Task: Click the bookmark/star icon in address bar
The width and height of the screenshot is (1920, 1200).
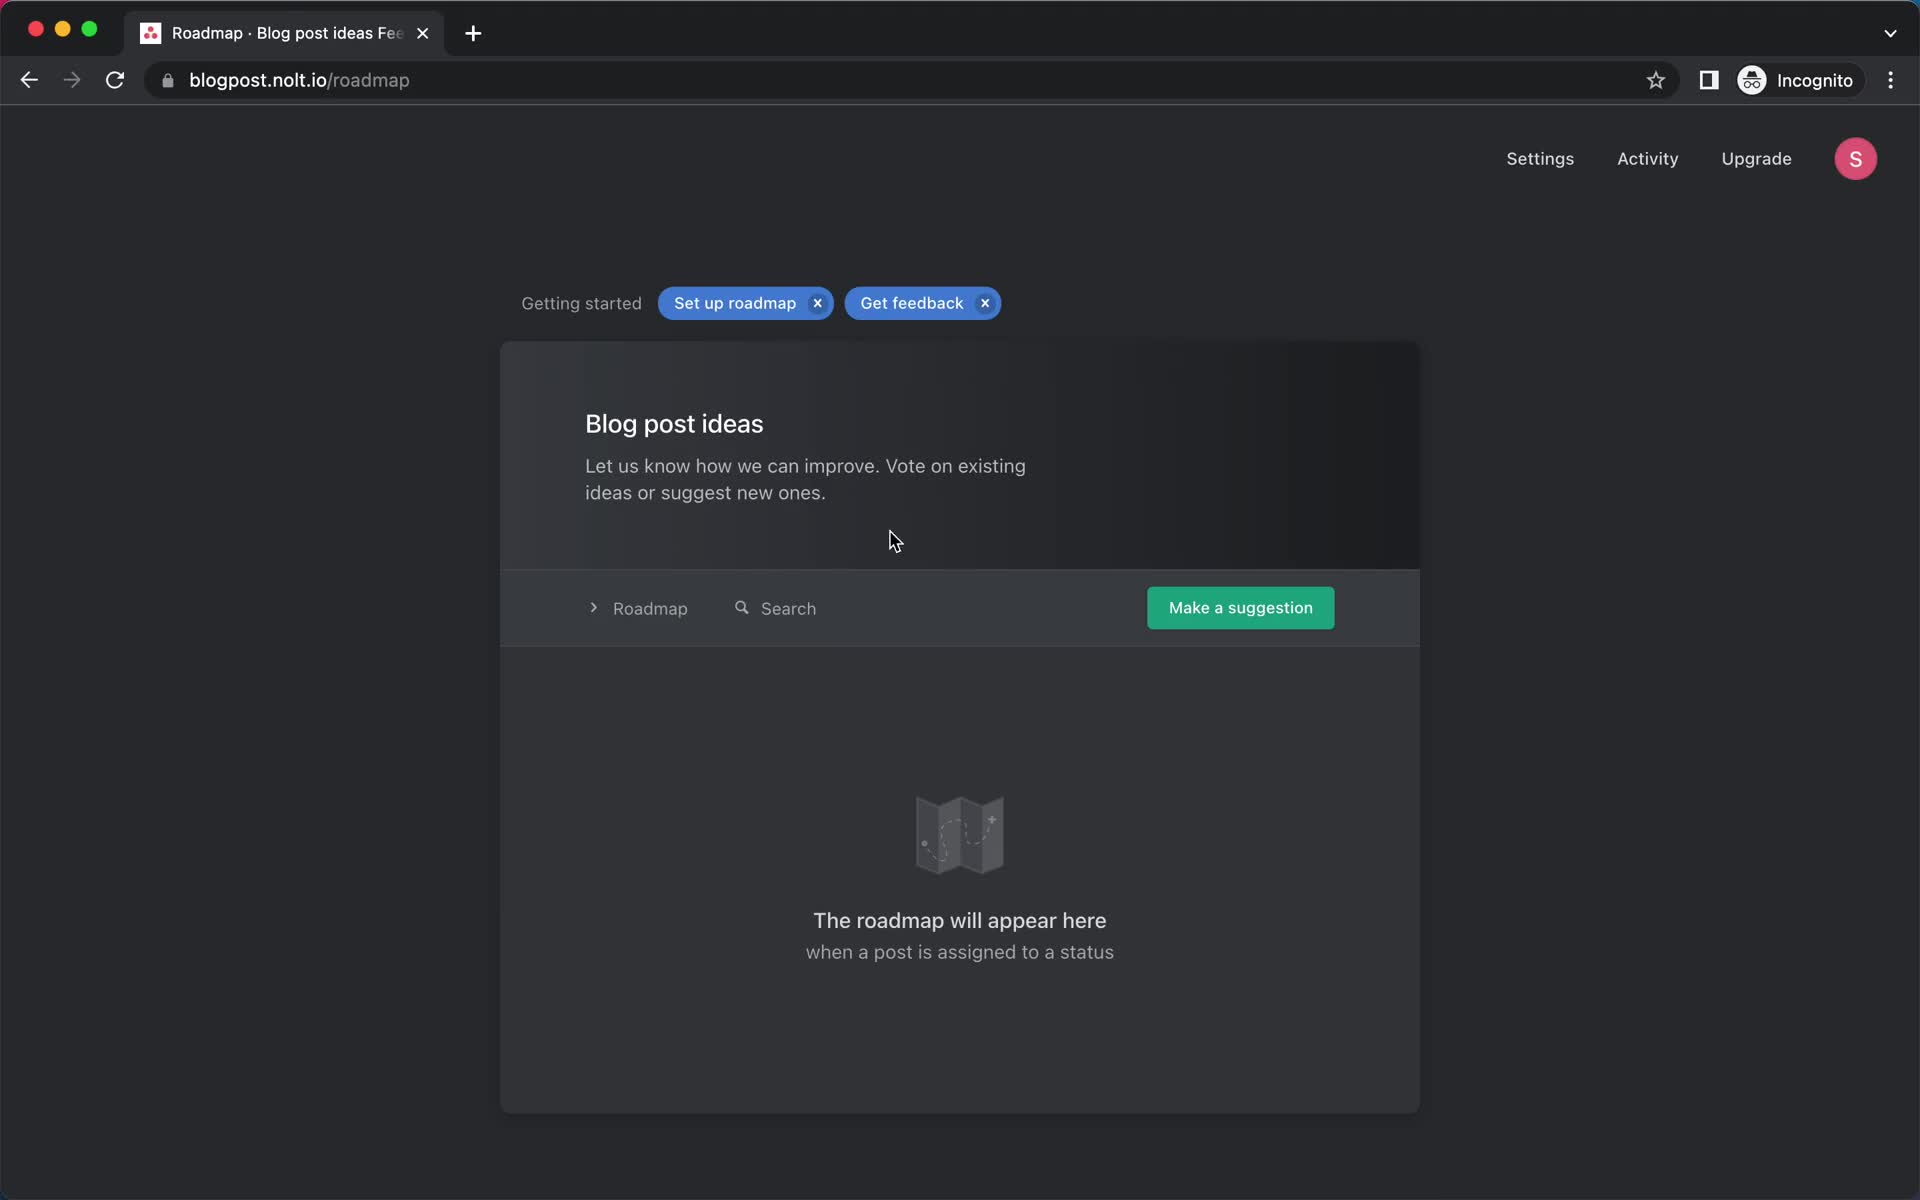Action: click(x=1655, y=80)
